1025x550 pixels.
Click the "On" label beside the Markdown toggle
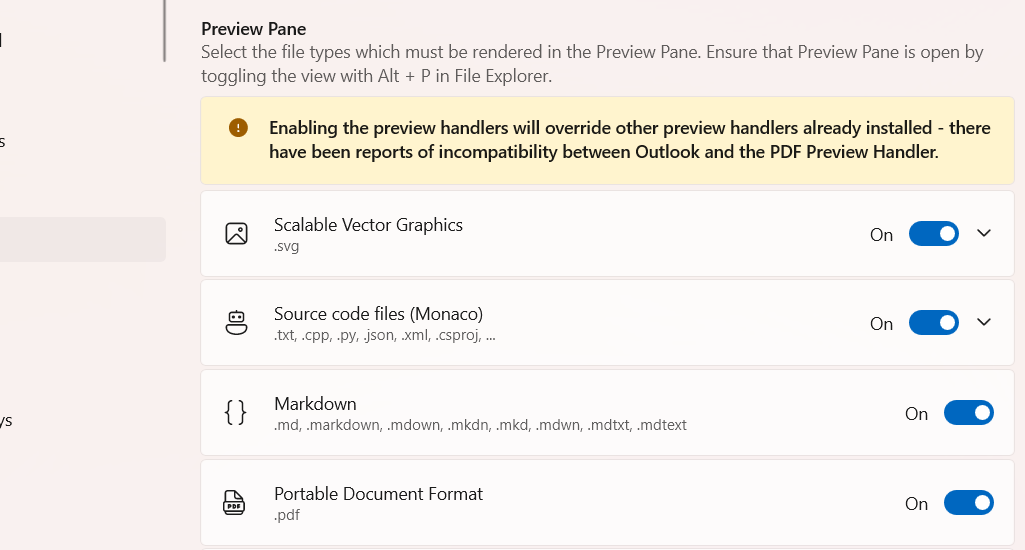coord(916,414)
